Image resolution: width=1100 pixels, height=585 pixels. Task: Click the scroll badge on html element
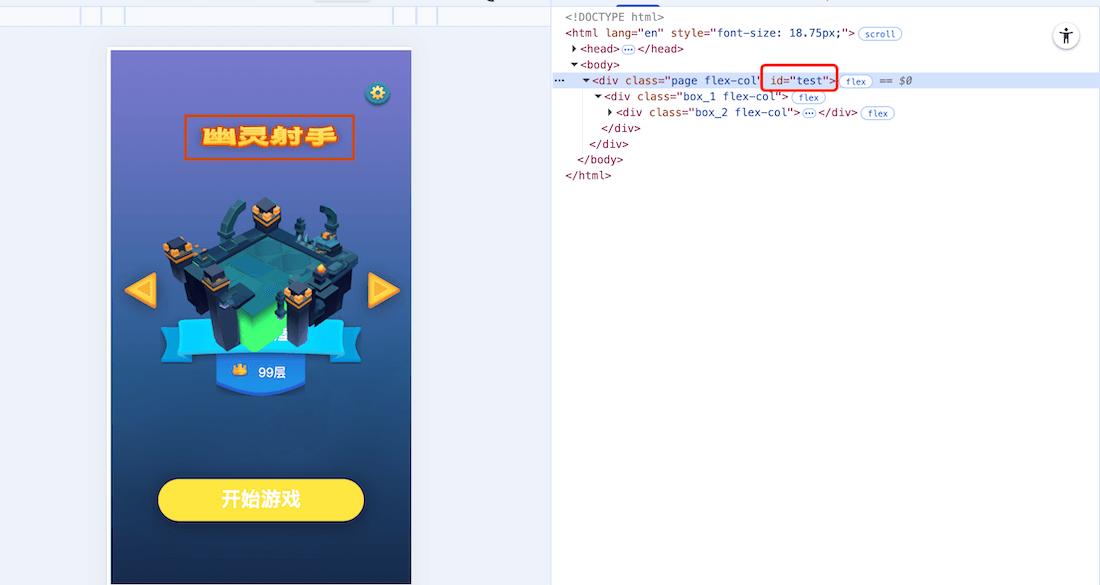(880, 34)
